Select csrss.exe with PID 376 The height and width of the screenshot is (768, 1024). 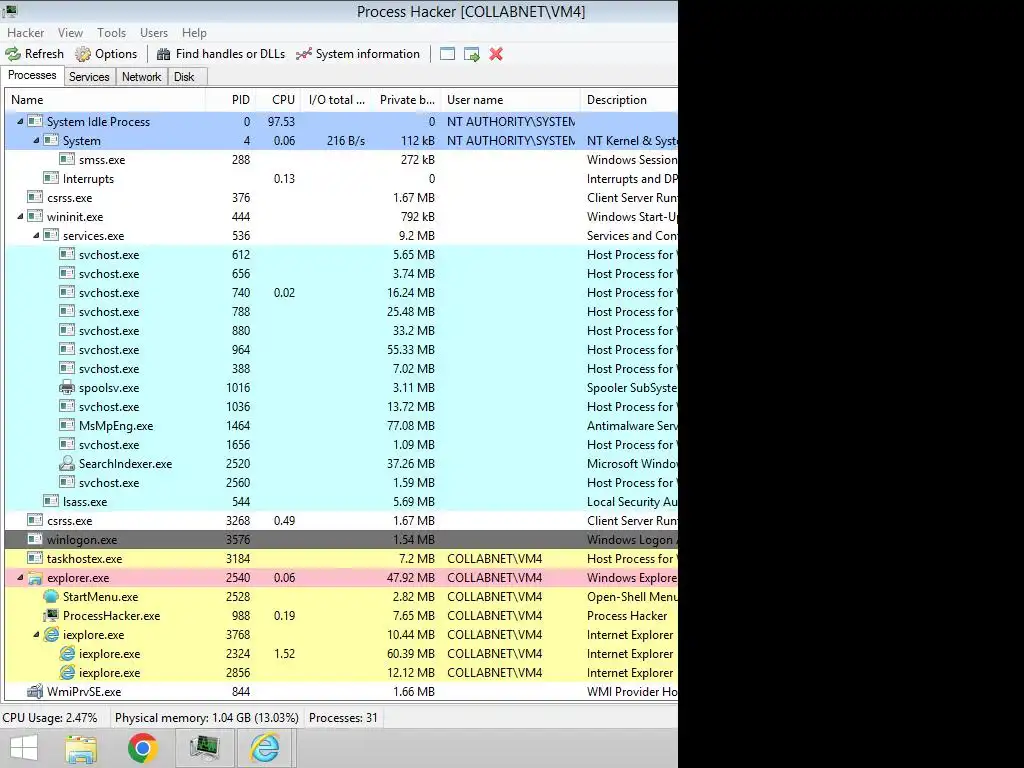pos(342,197)
